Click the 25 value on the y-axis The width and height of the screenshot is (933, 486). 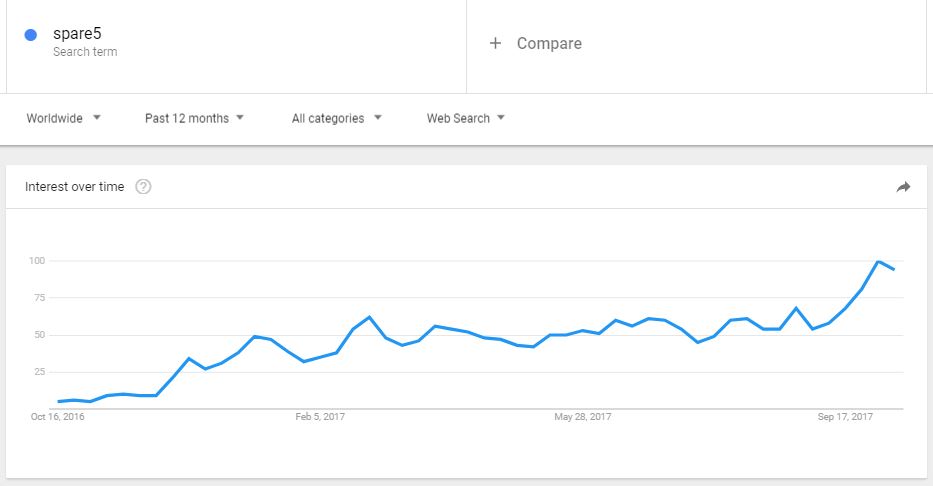39,372
